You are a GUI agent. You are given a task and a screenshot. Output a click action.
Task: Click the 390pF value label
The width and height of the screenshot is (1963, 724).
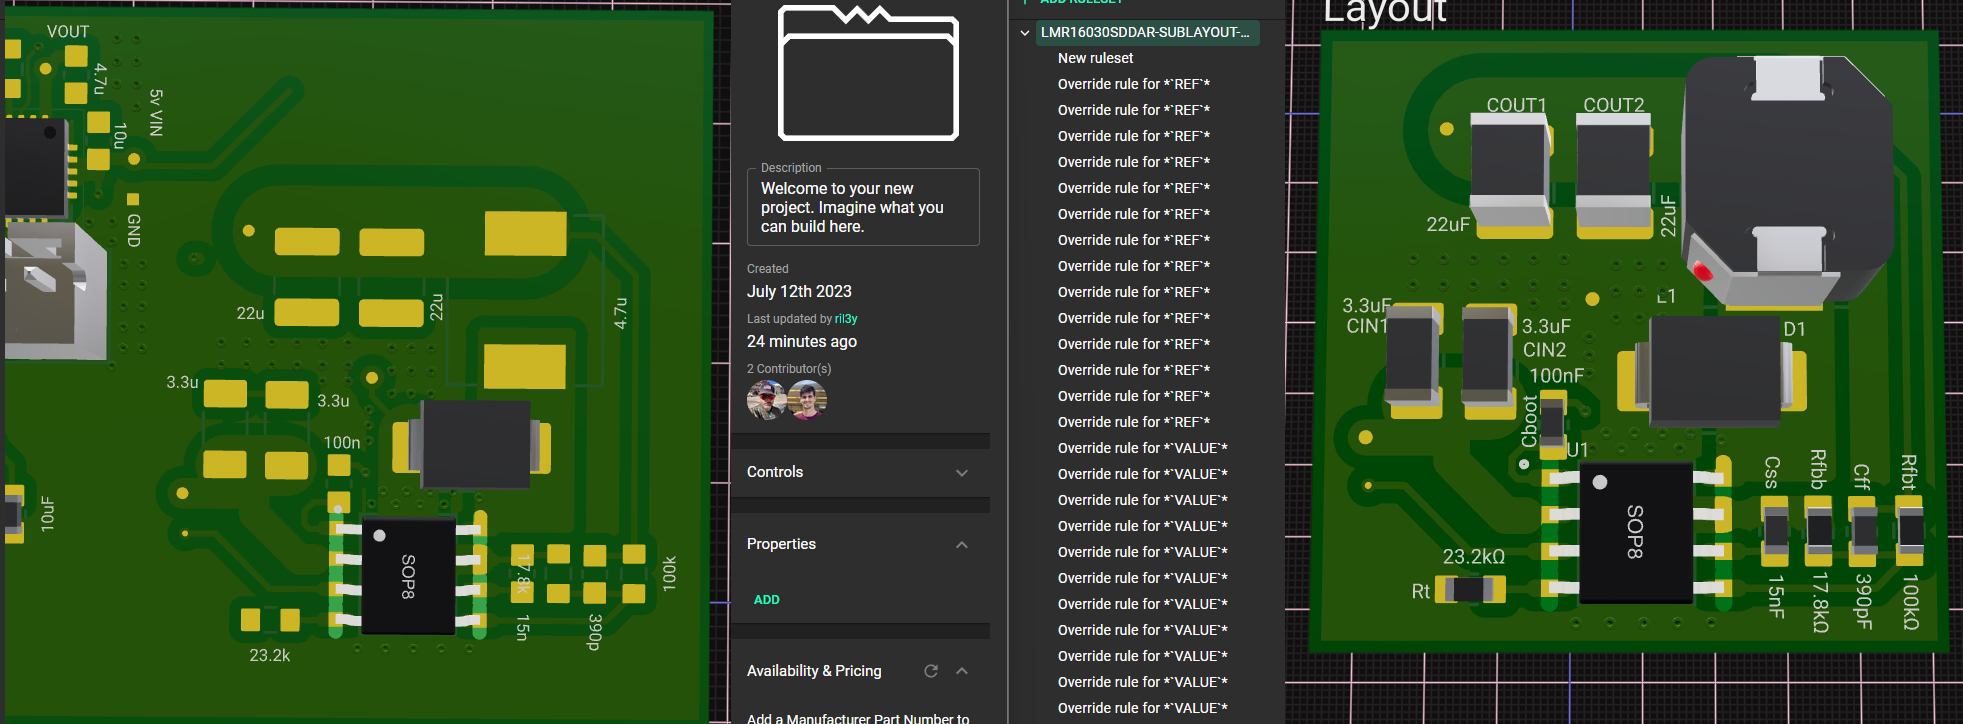(1863, 602)
